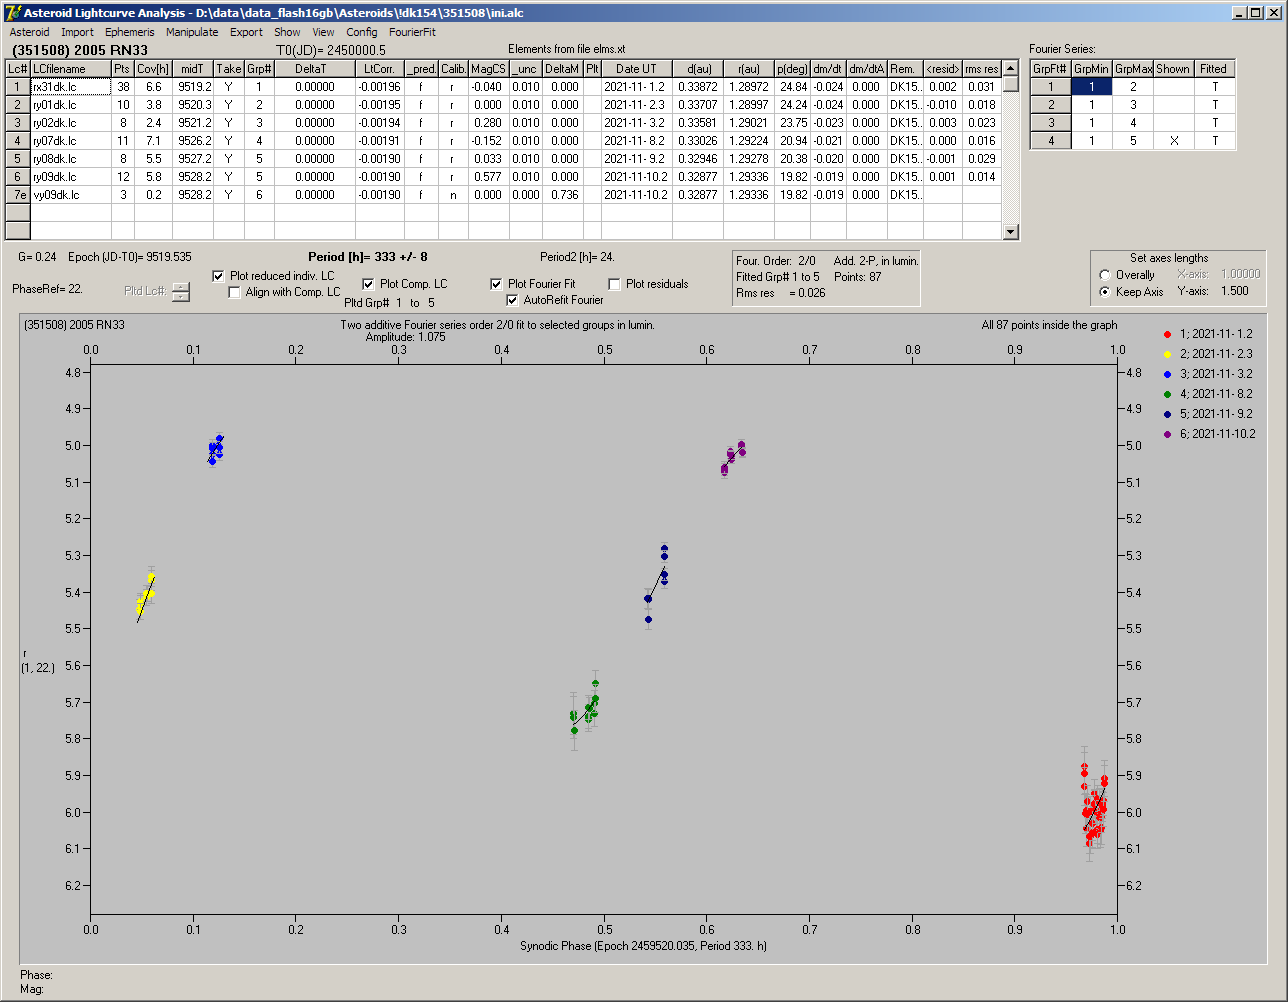Click the Calib. column header
The image size is (1288, 1002).
[x=453, y=69]
